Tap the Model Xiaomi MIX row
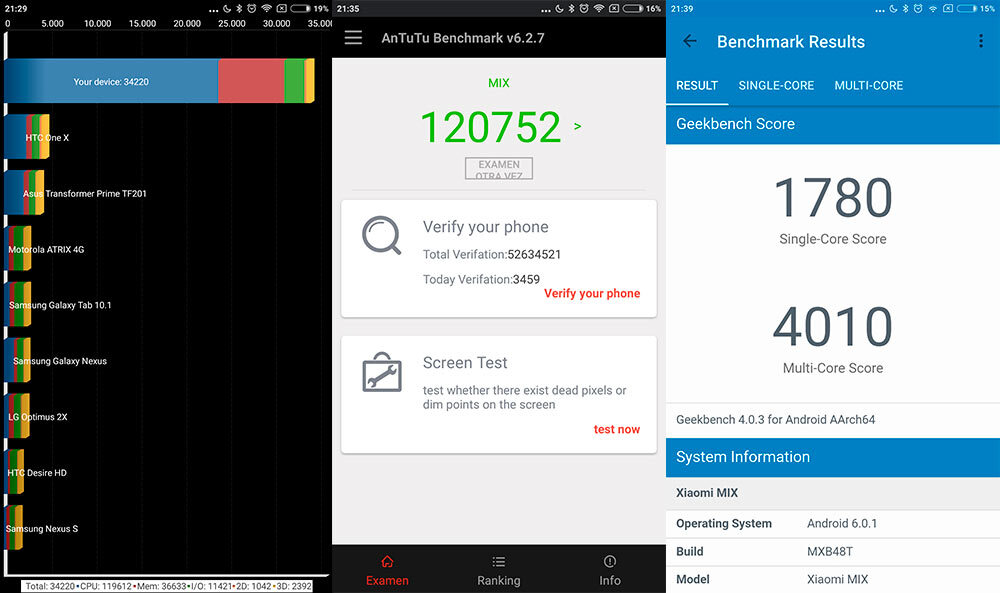This screenshot has height=593, width=1000. click(x=833, y=580)
